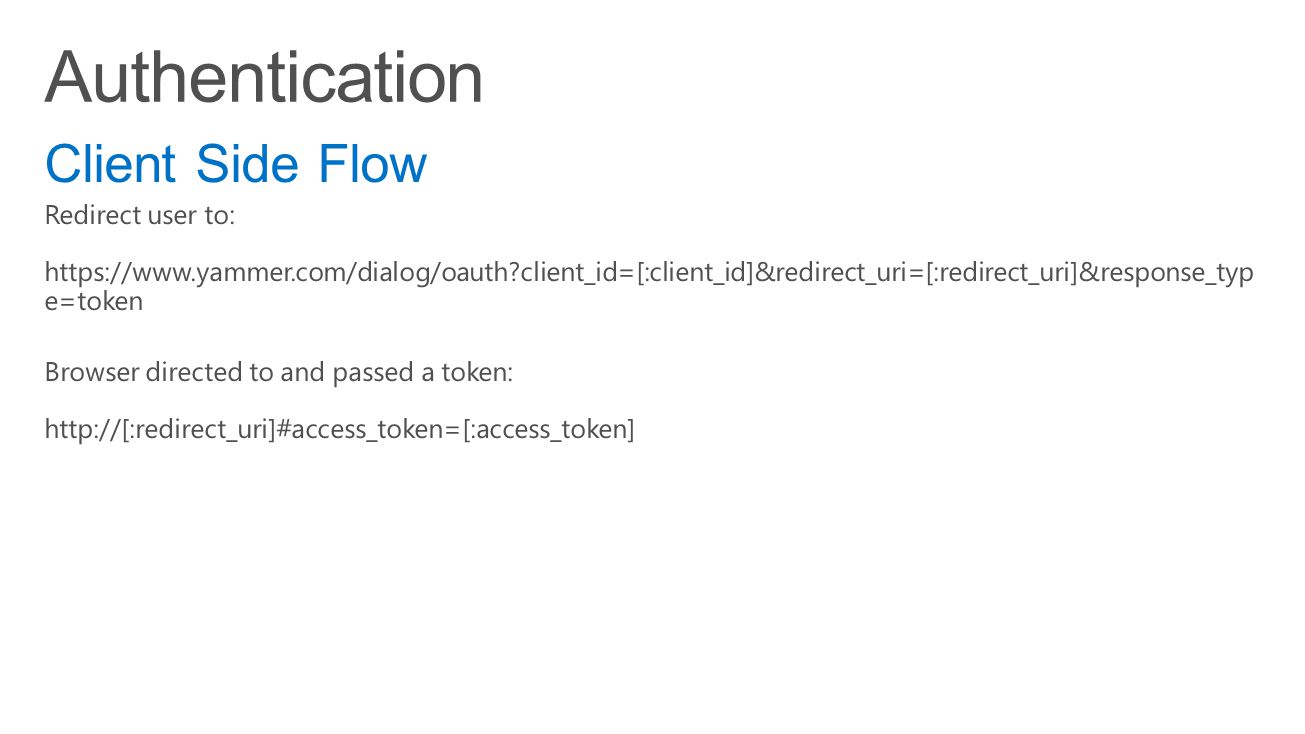The width and height of the screenshot is (1305, 734).
Task: Click the word "Flow" in the subtitle
Action: (x=373, y=164)
